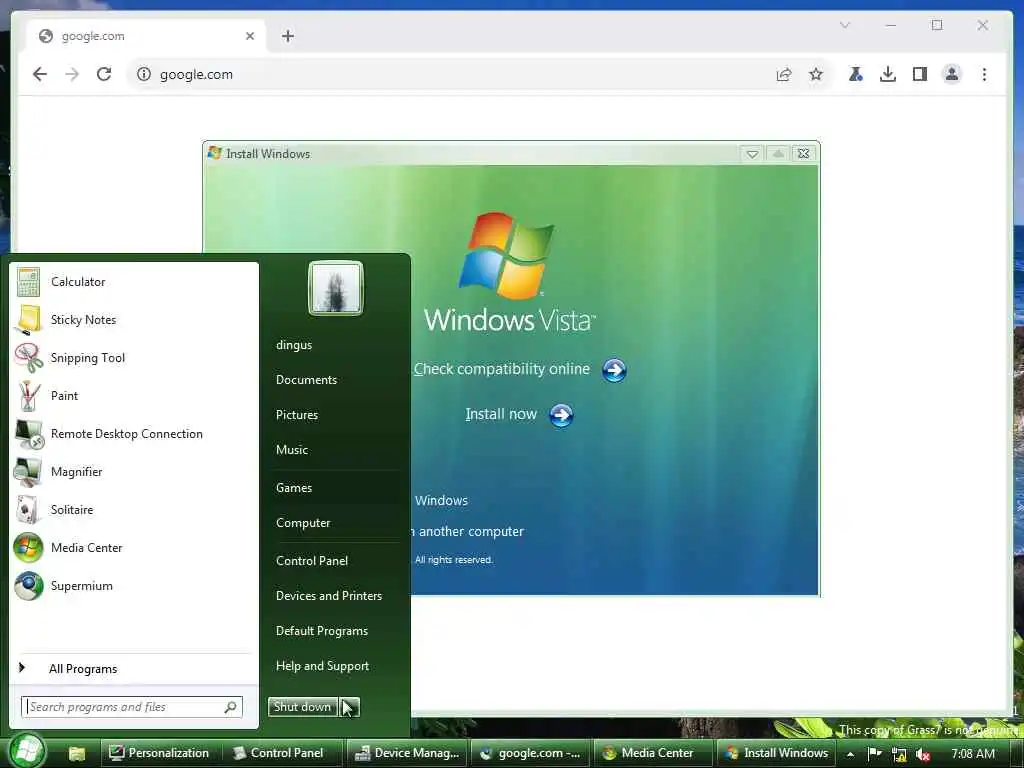Launch Media Center from Start menu list
Screen dimensions: 1024x768
point(134,548)
